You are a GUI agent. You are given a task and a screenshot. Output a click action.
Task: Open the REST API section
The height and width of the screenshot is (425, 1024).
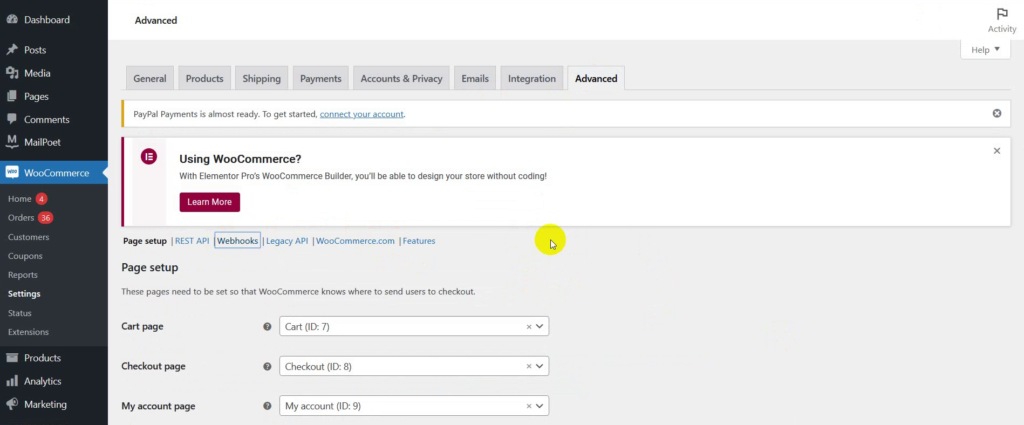192,241
